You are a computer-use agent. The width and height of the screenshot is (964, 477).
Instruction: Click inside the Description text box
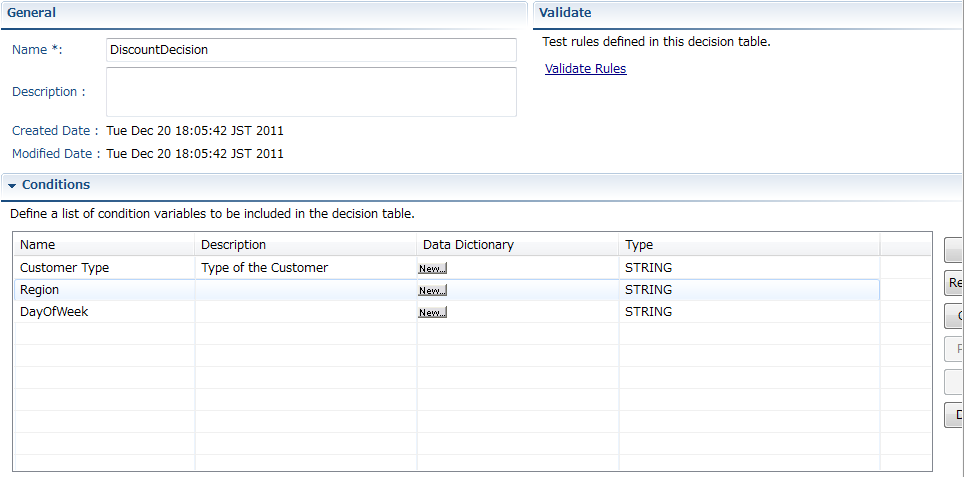coord(310,92)
